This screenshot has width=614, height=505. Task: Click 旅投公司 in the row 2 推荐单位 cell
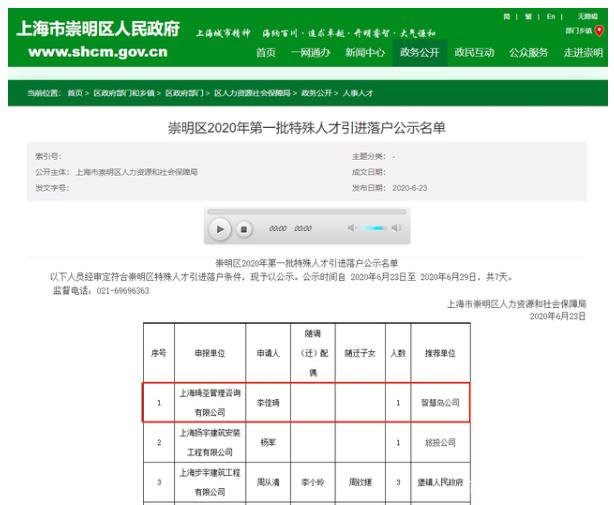(x=440, y=442)
